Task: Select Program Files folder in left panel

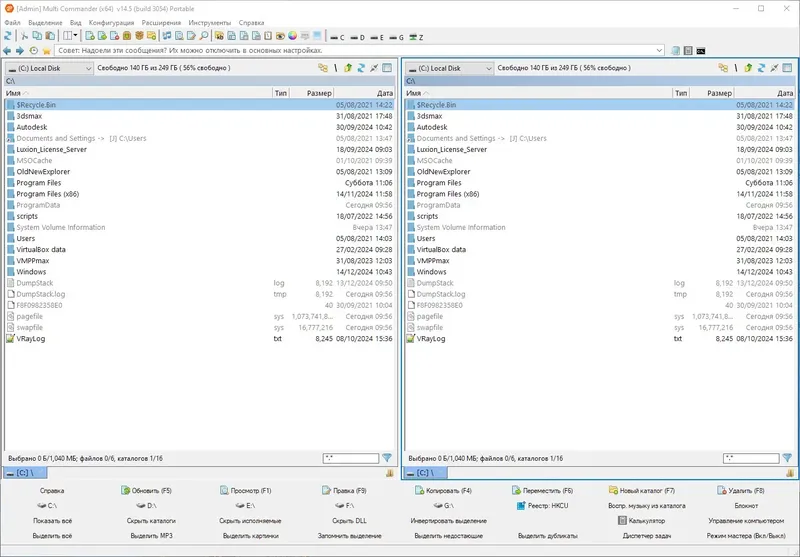Action: 199,183
